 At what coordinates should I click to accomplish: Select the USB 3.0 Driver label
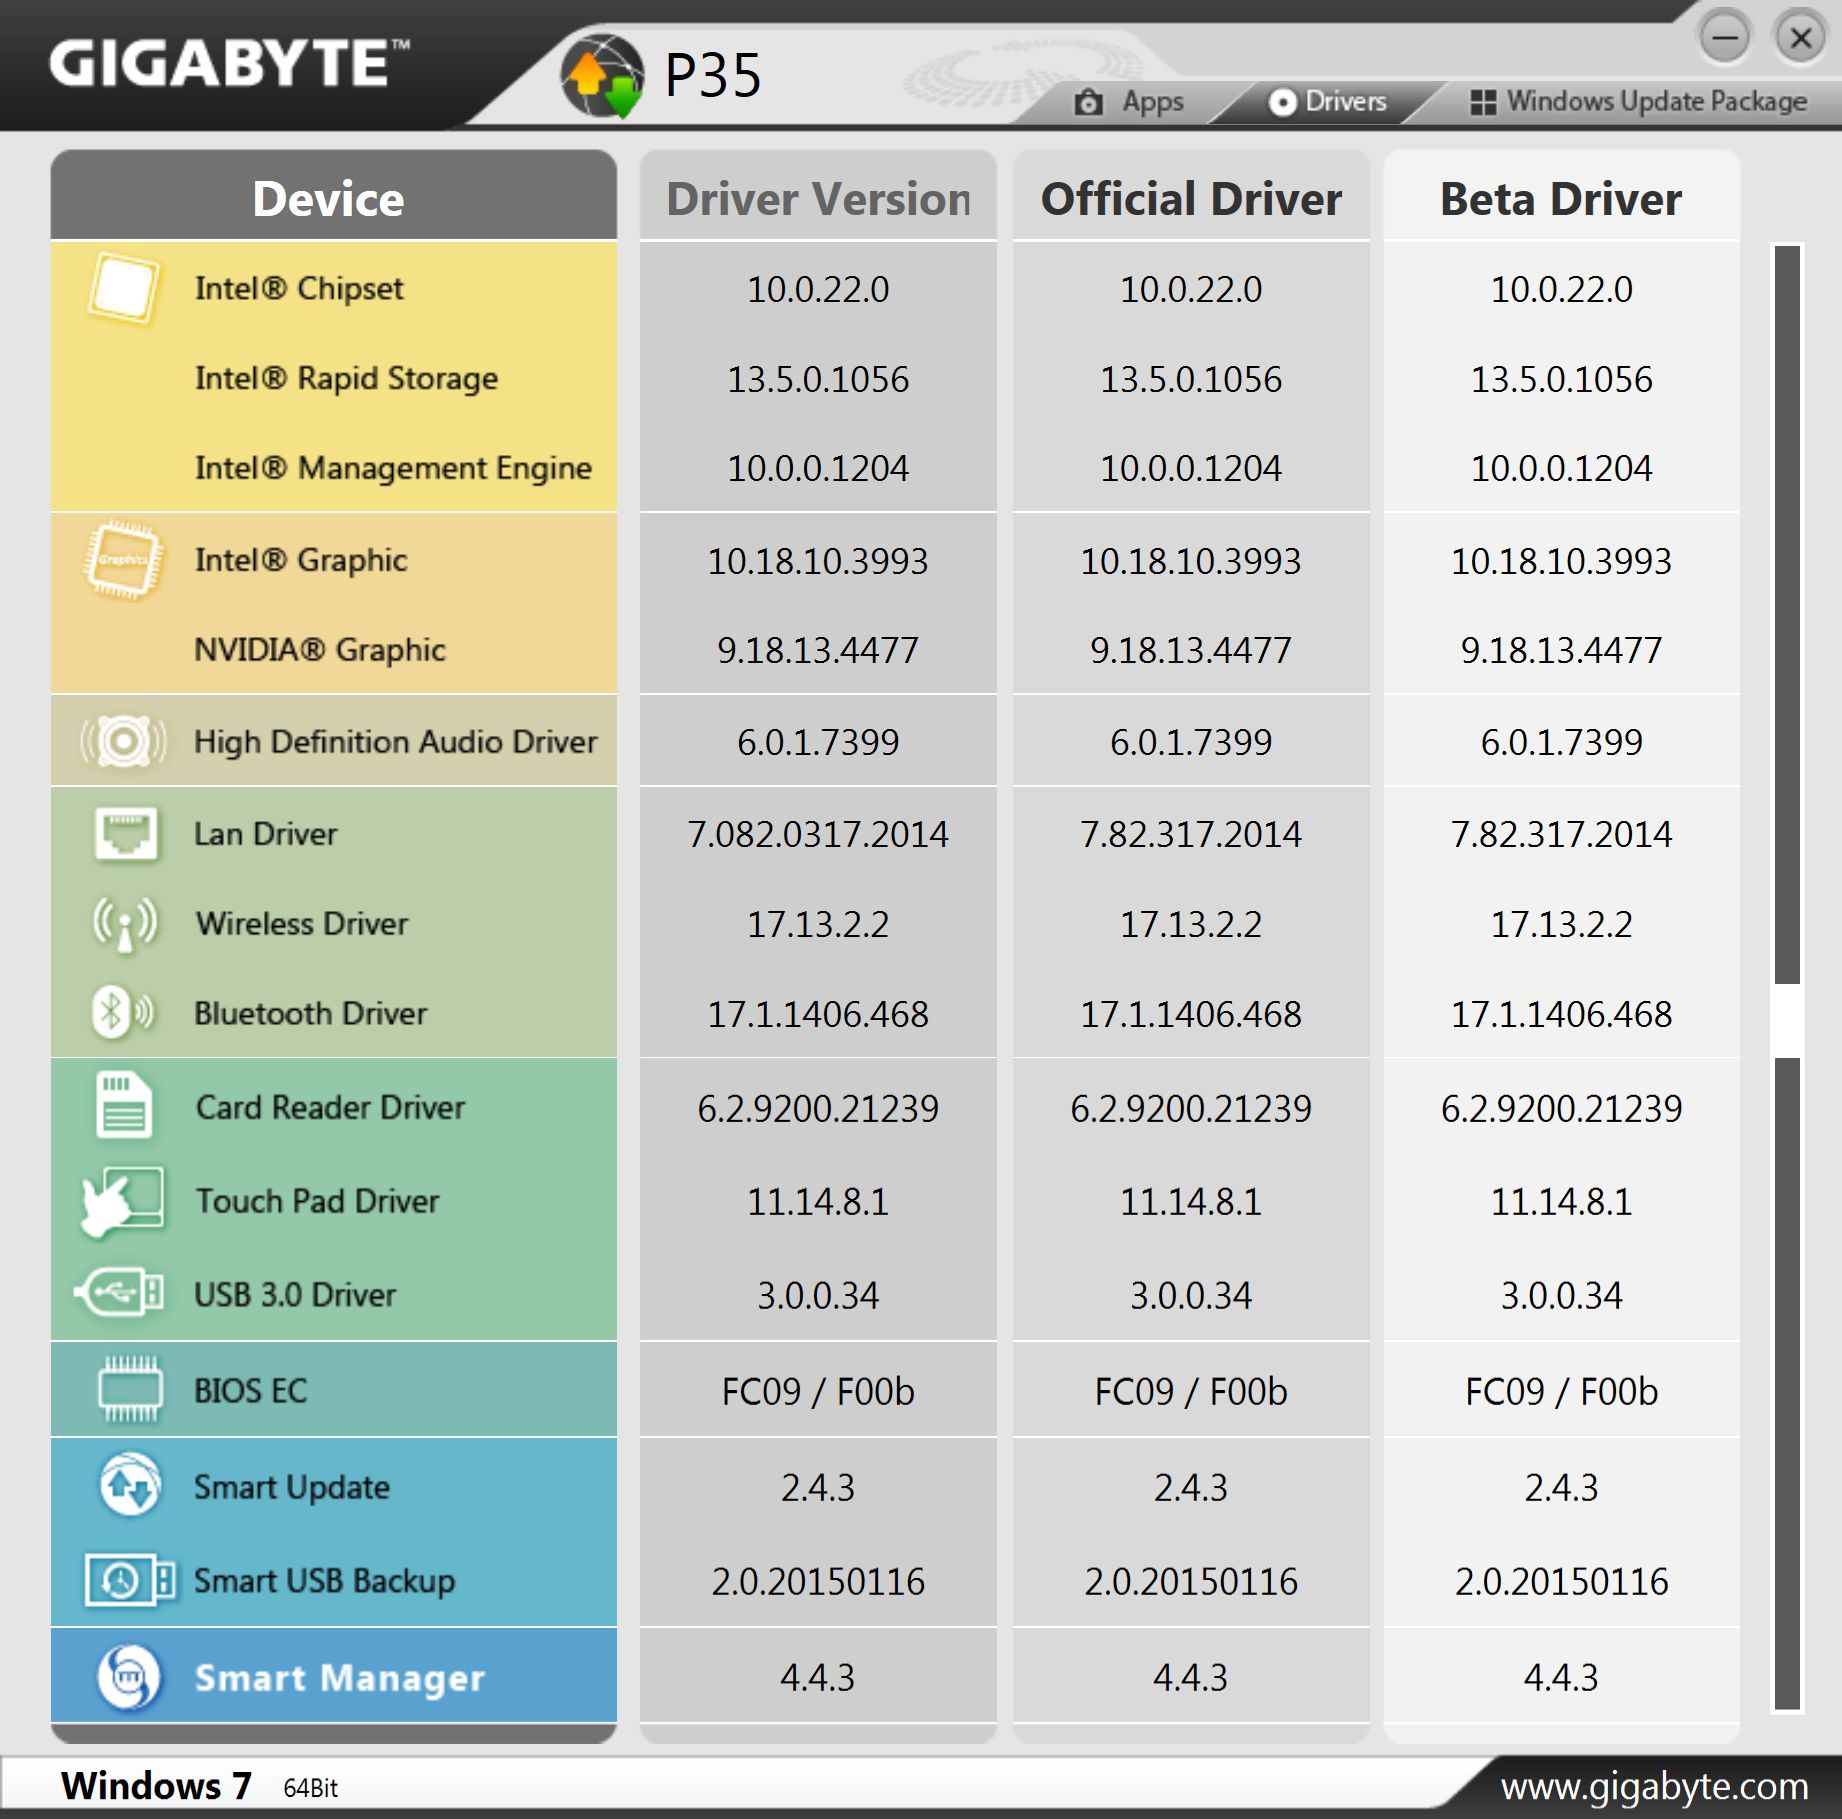coord(295,1294)
